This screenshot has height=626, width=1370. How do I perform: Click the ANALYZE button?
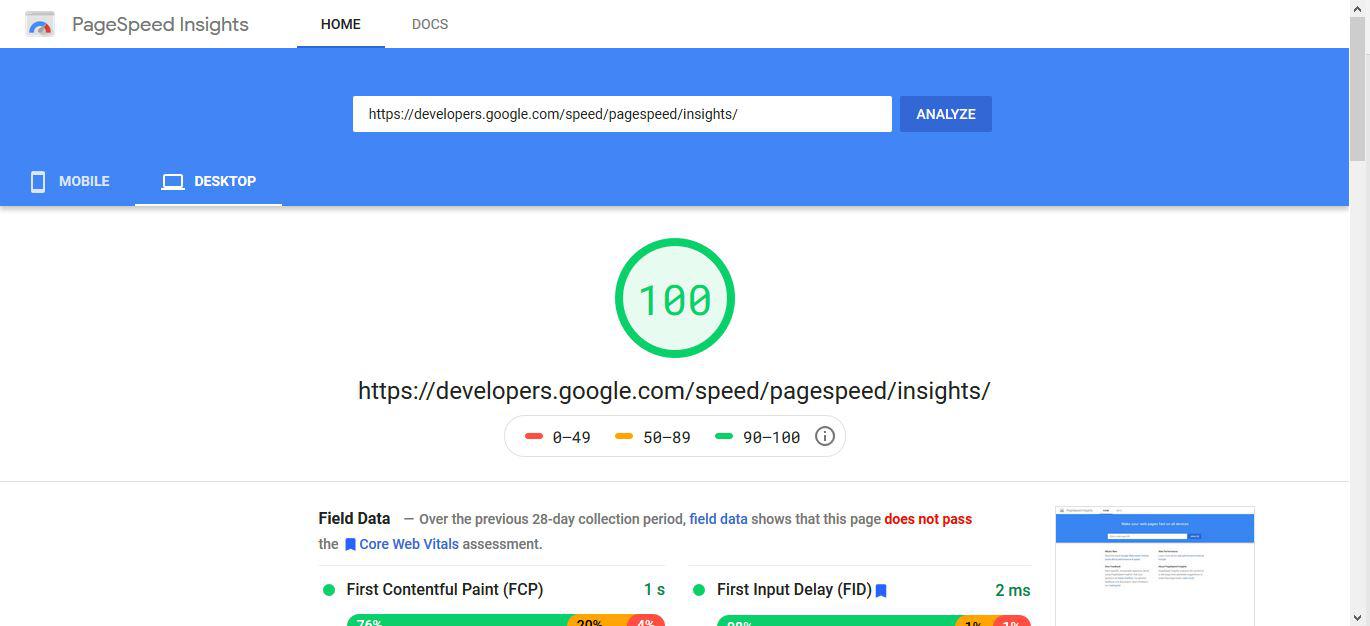click(946, 114)
